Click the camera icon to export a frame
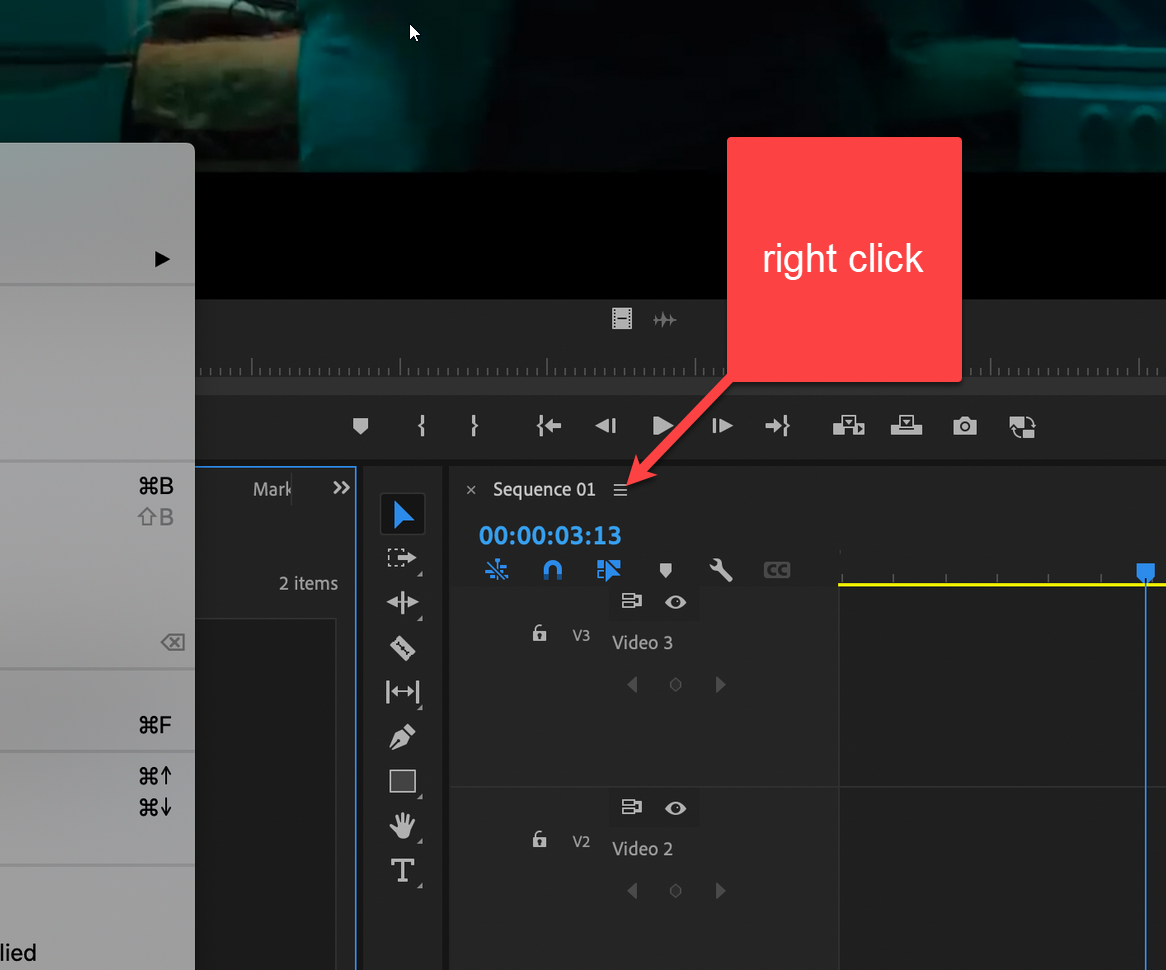 pos(964,426)
